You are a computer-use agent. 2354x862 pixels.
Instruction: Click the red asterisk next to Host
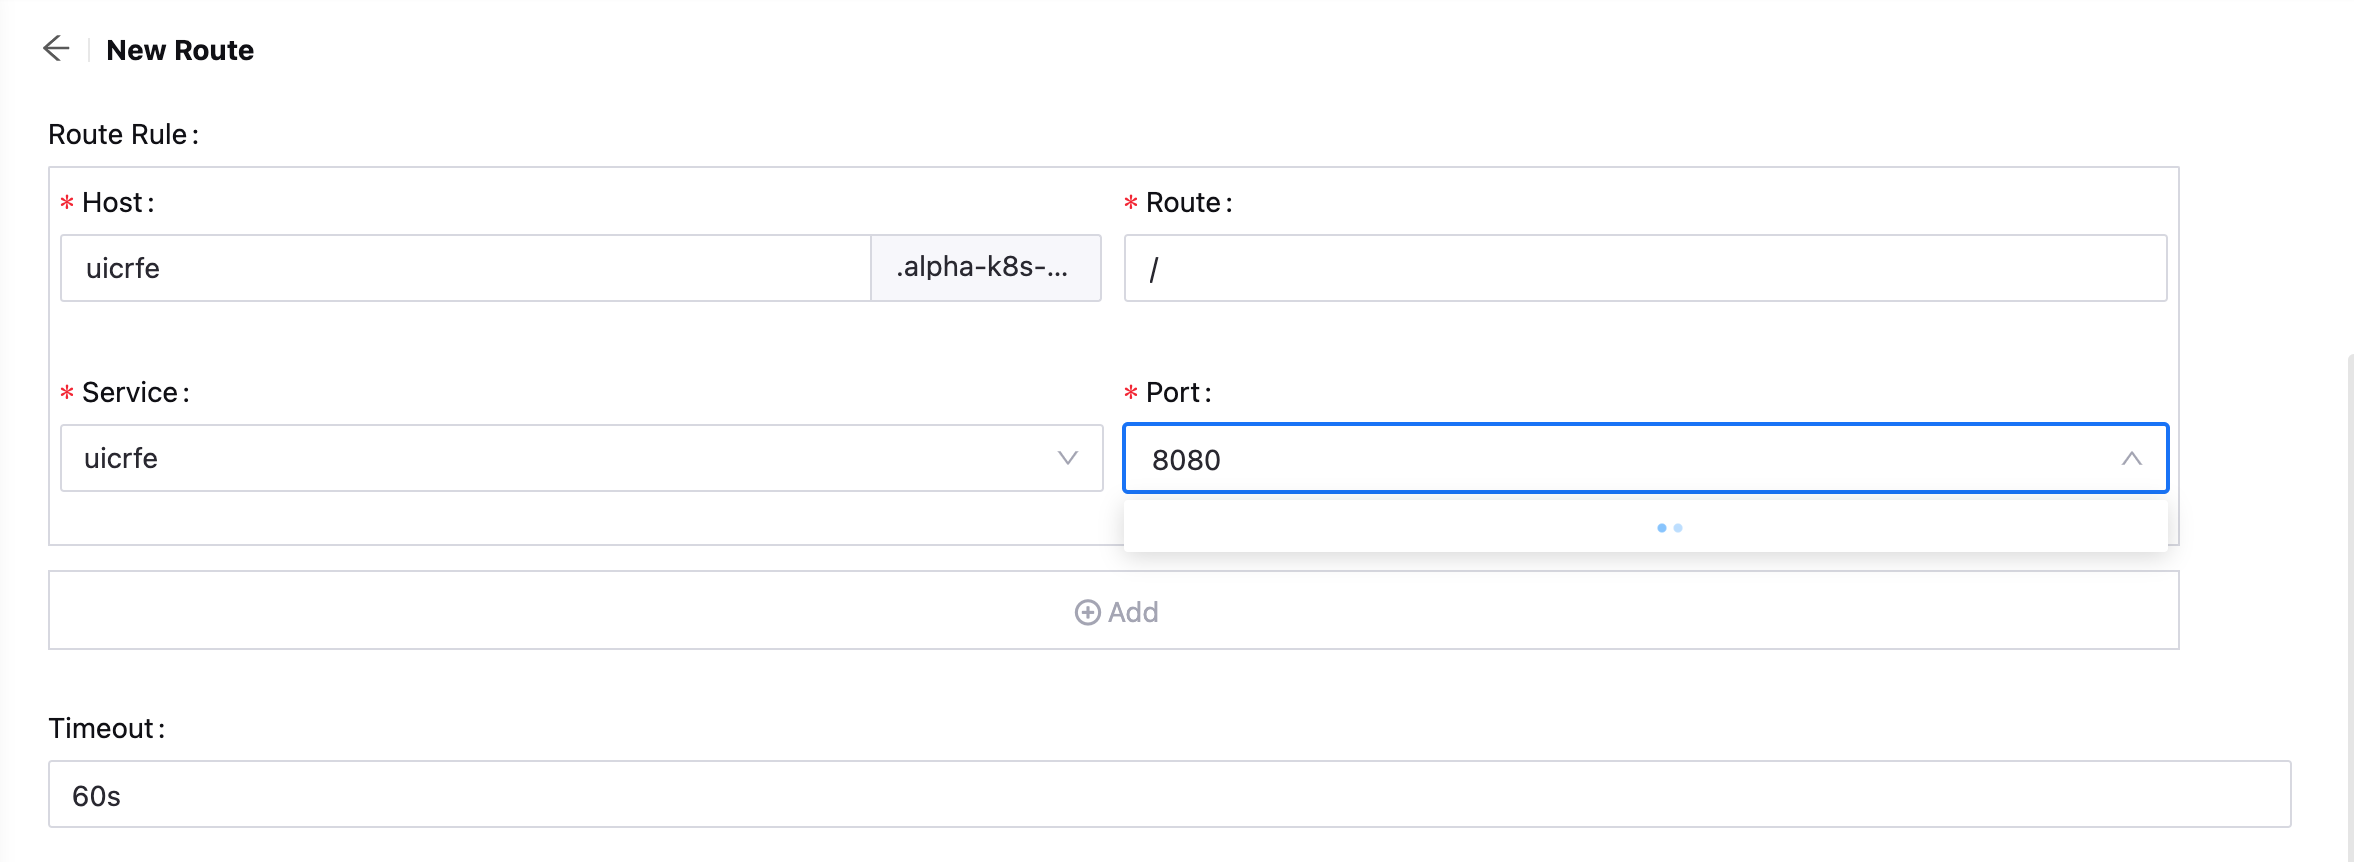(x=66, y=202)
